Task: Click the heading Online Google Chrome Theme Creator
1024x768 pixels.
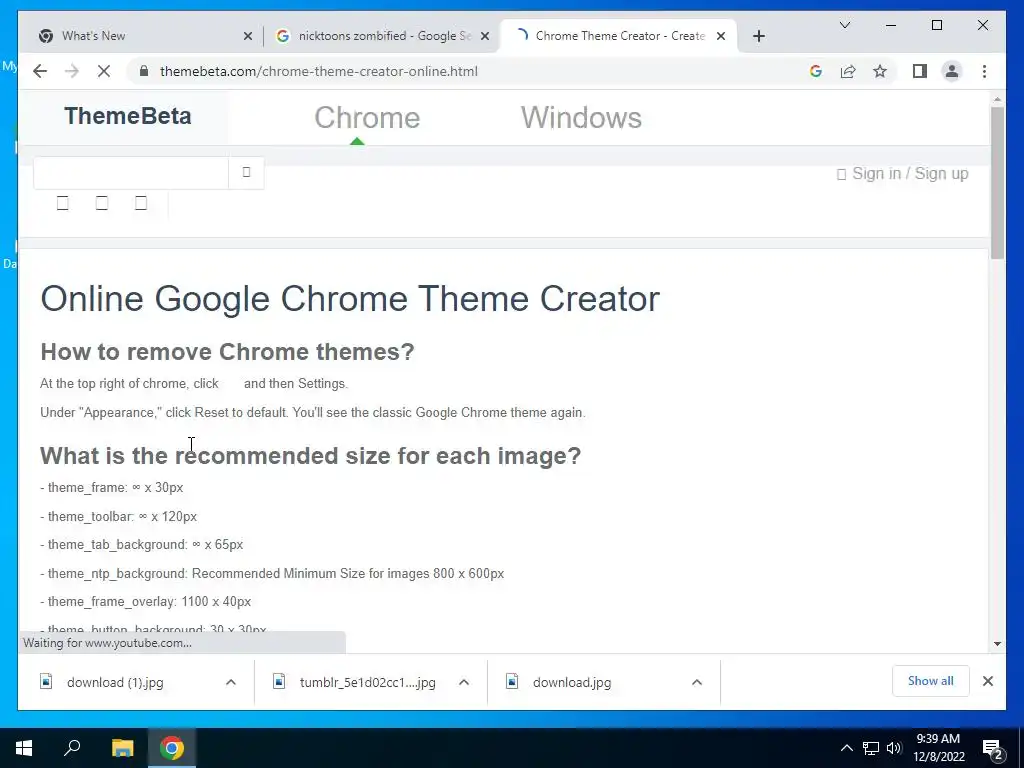Action: tap(350, 298)
